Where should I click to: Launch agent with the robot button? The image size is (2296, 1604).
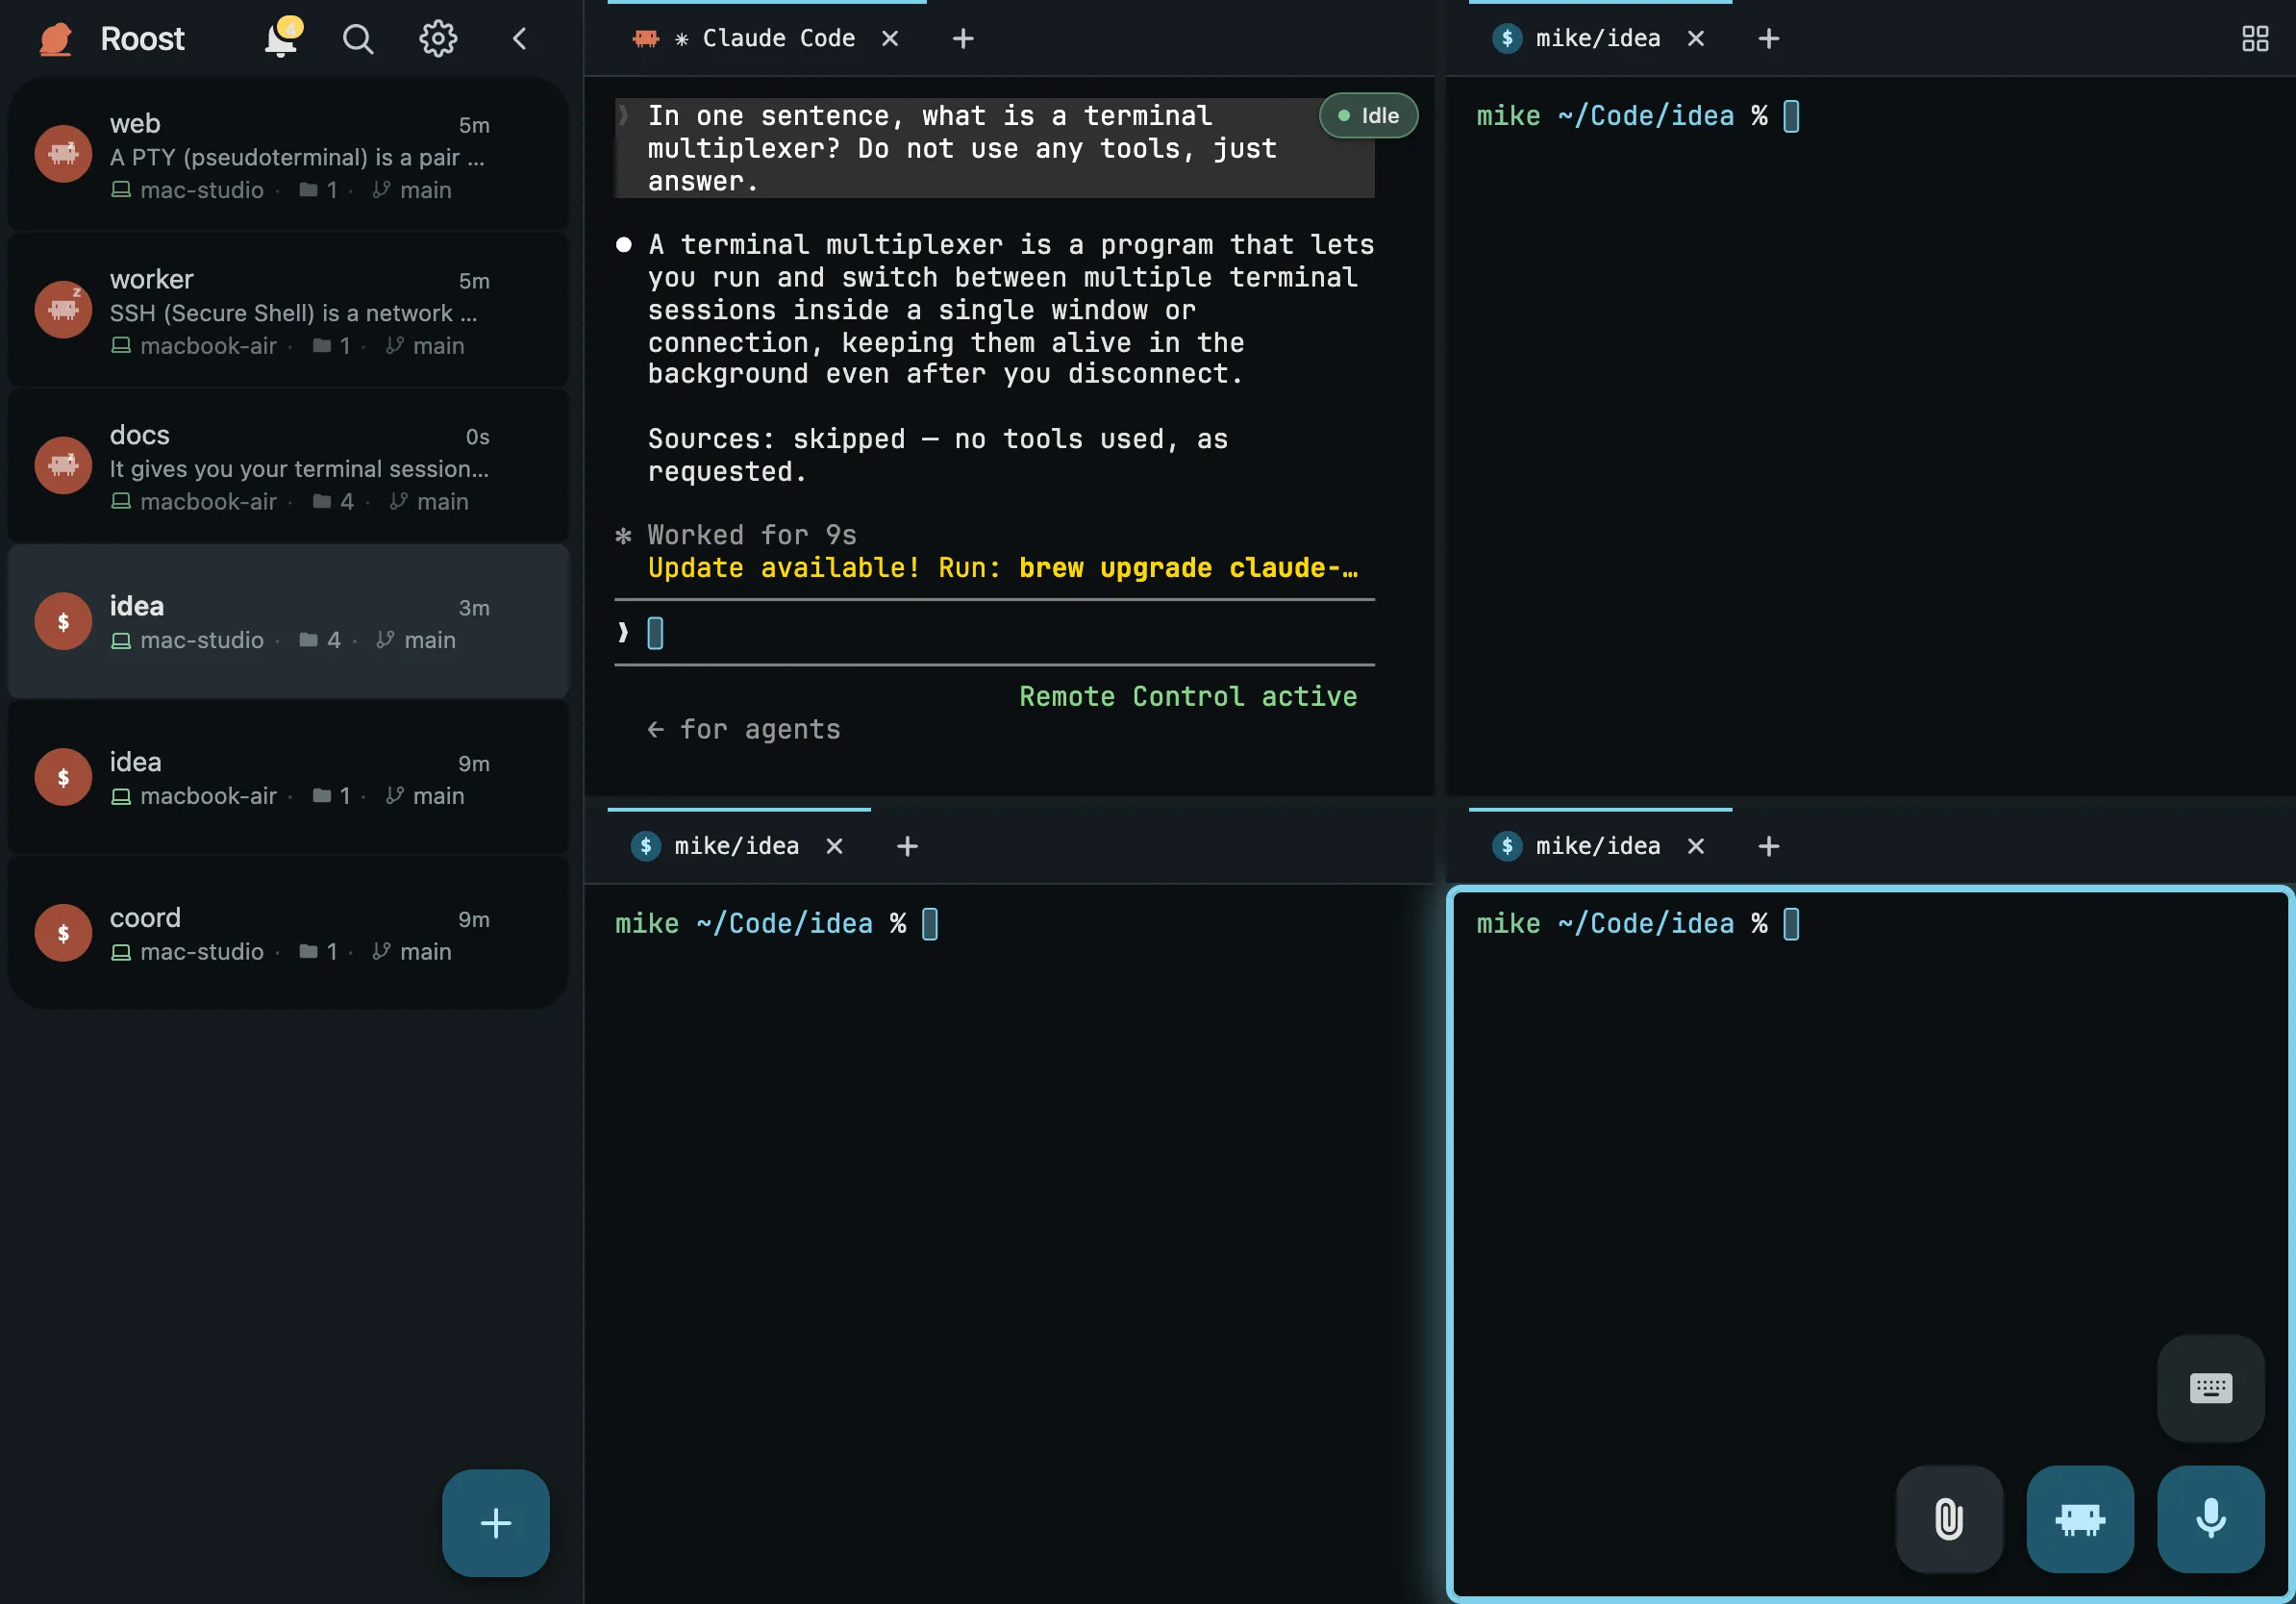2080,1519
